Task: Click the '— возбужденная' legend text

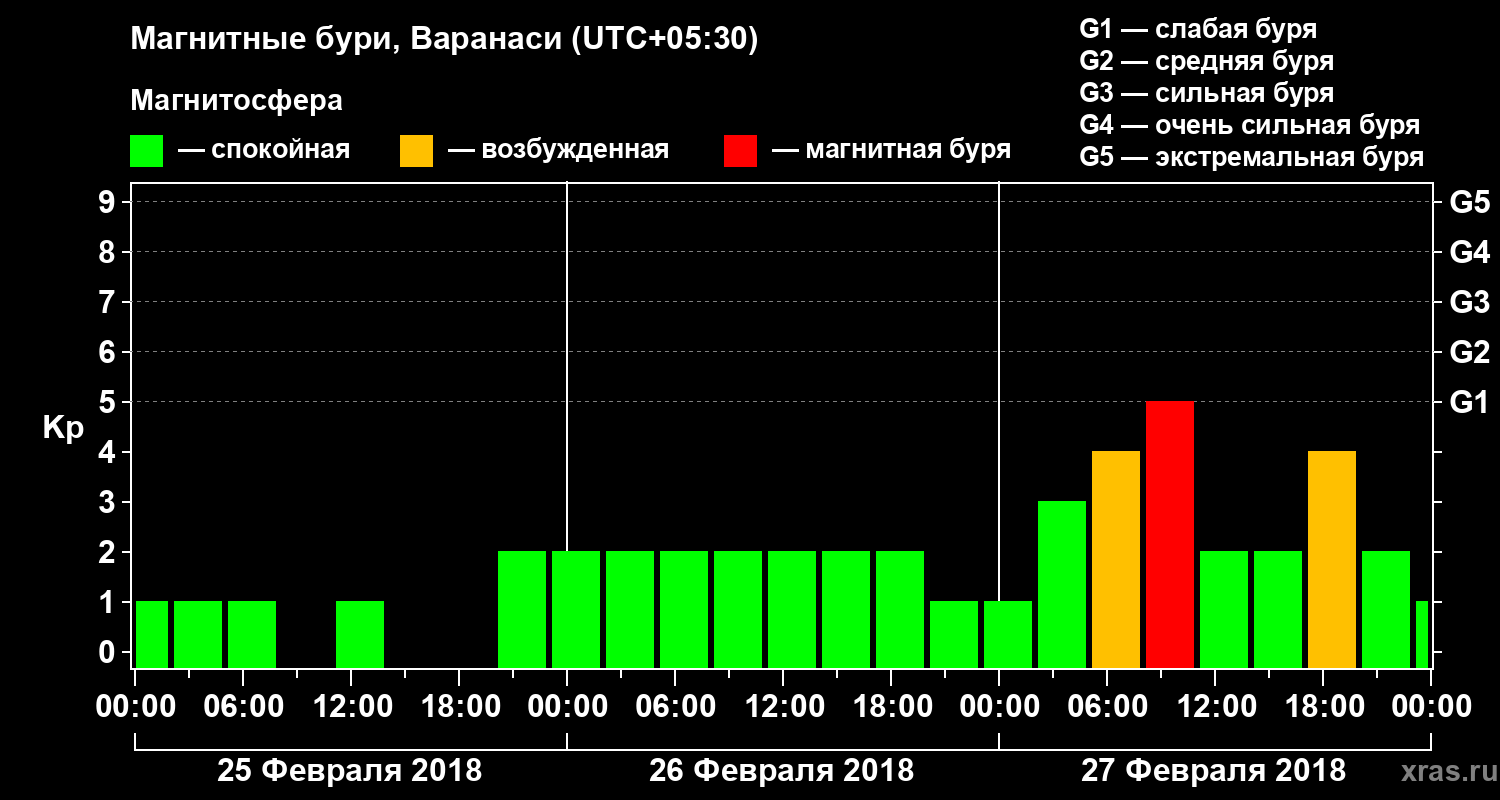Action: [x=558, y=150]
